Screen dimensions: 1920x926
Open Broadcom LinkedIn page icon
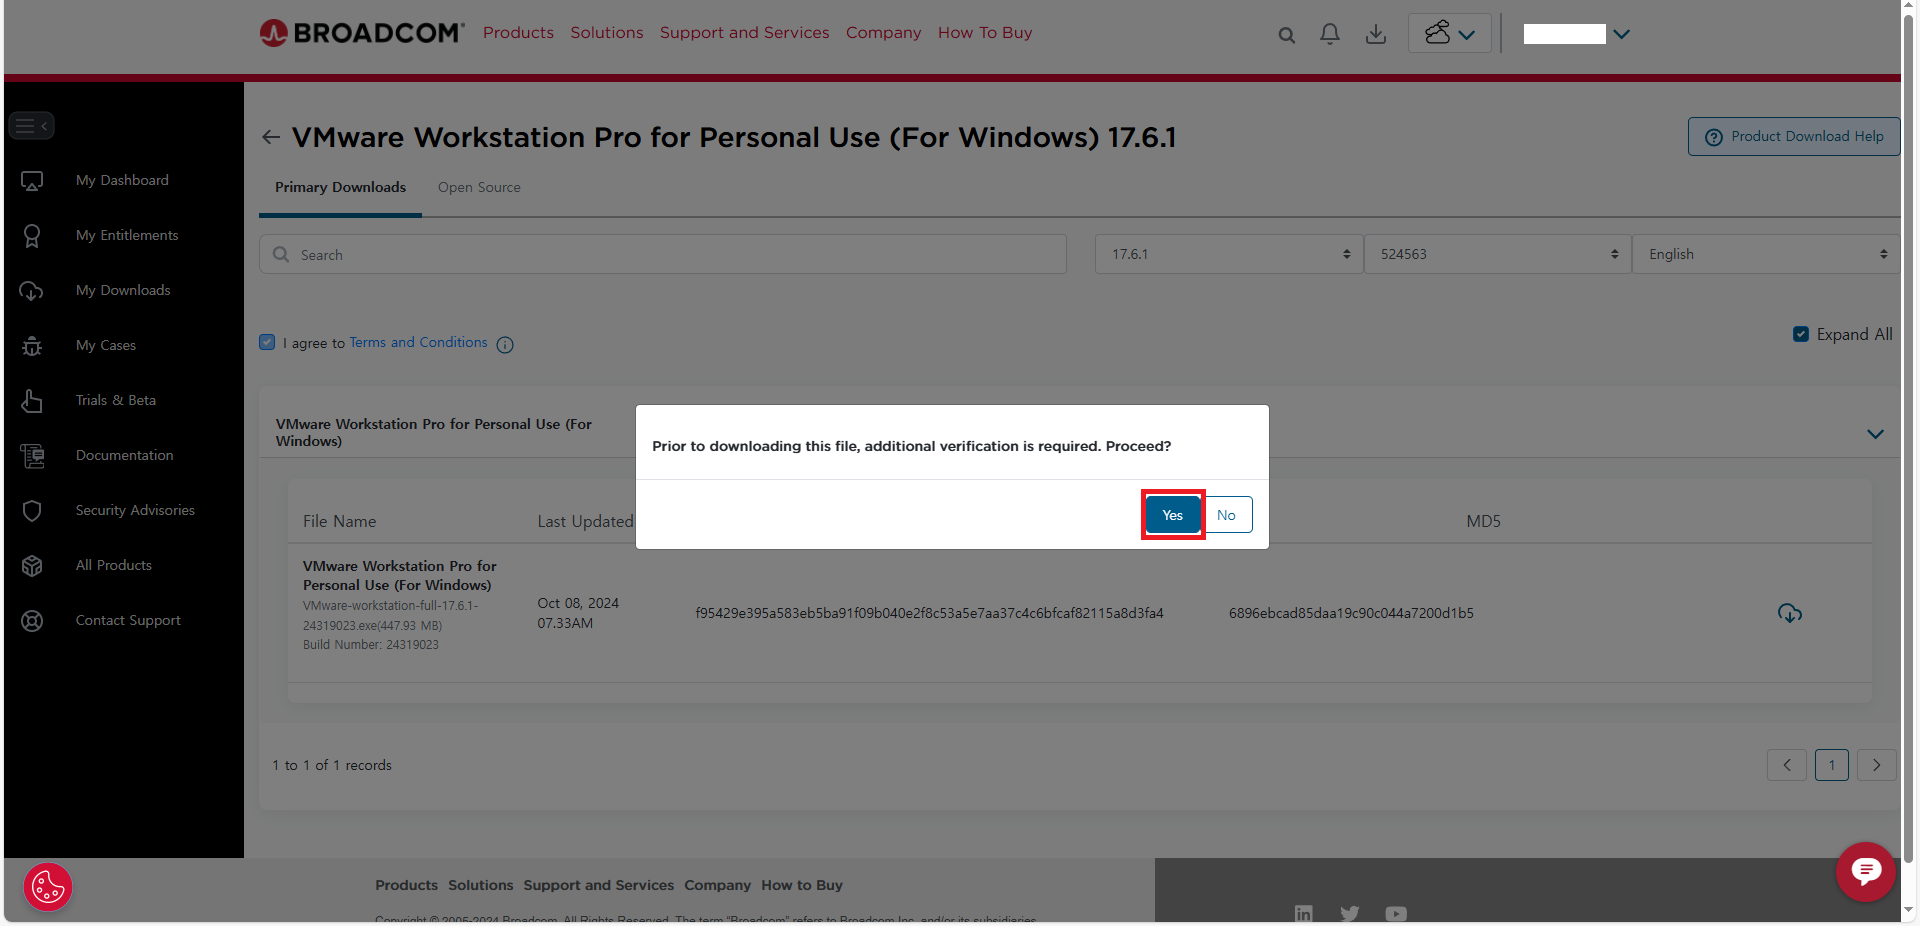(x=1304, y=913)
